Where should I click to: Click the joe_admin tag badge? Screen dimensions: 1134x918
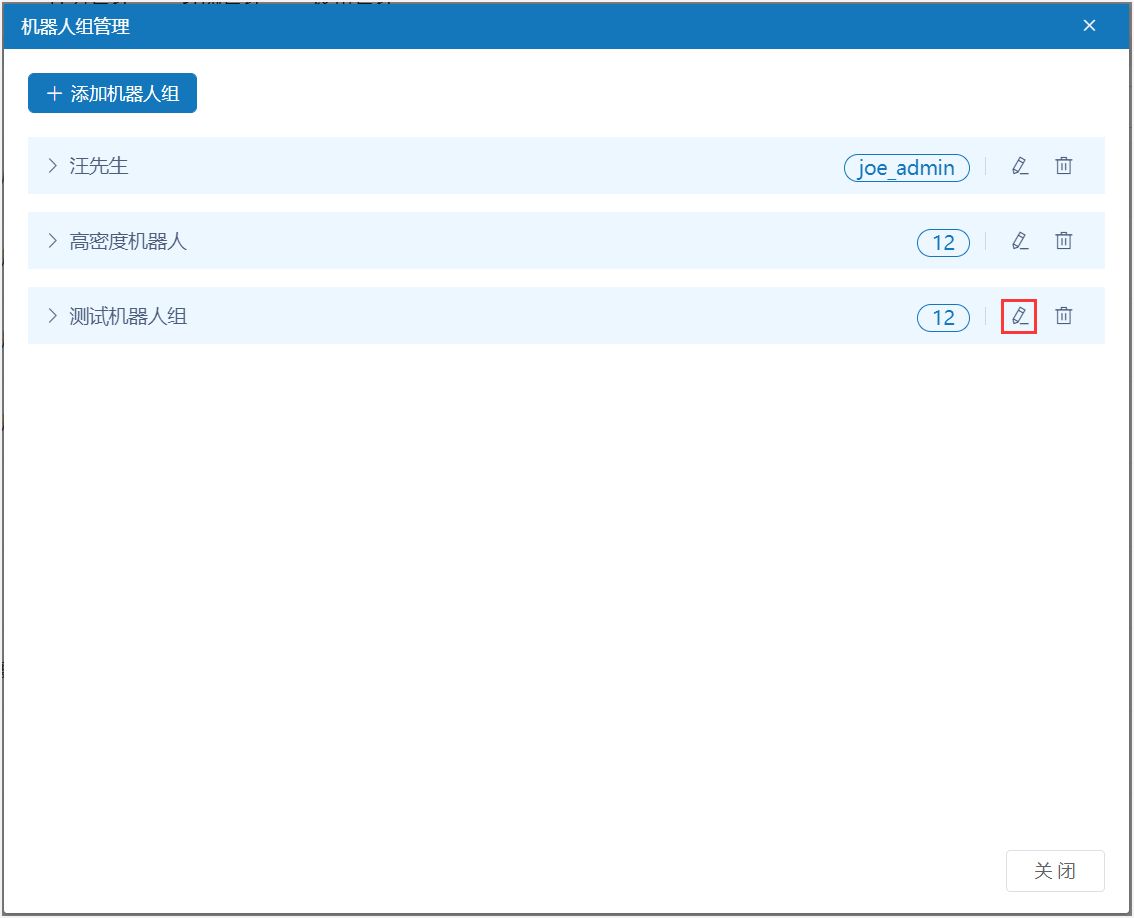tap(906, 168)
